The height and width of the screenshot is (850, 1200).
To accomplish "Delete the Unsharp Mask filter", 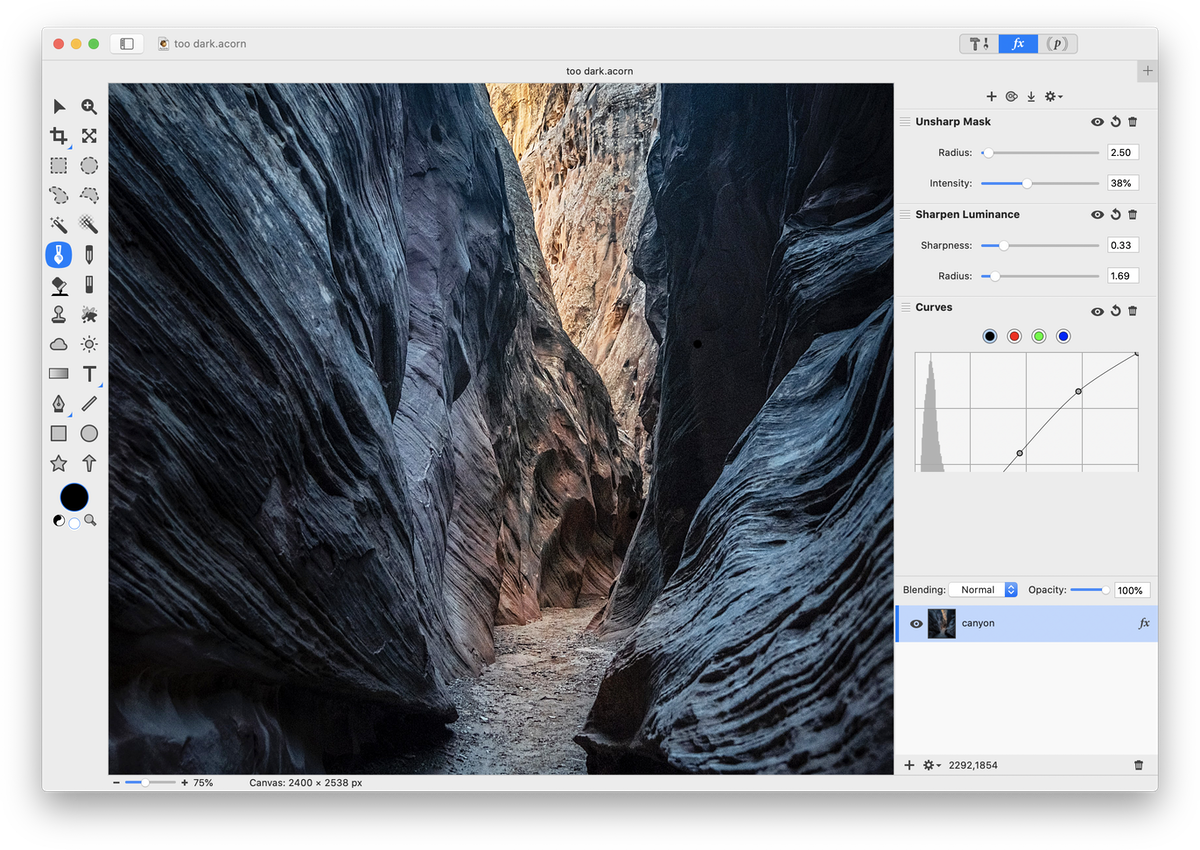I will pyautogui.click(x=1133, y=122).
